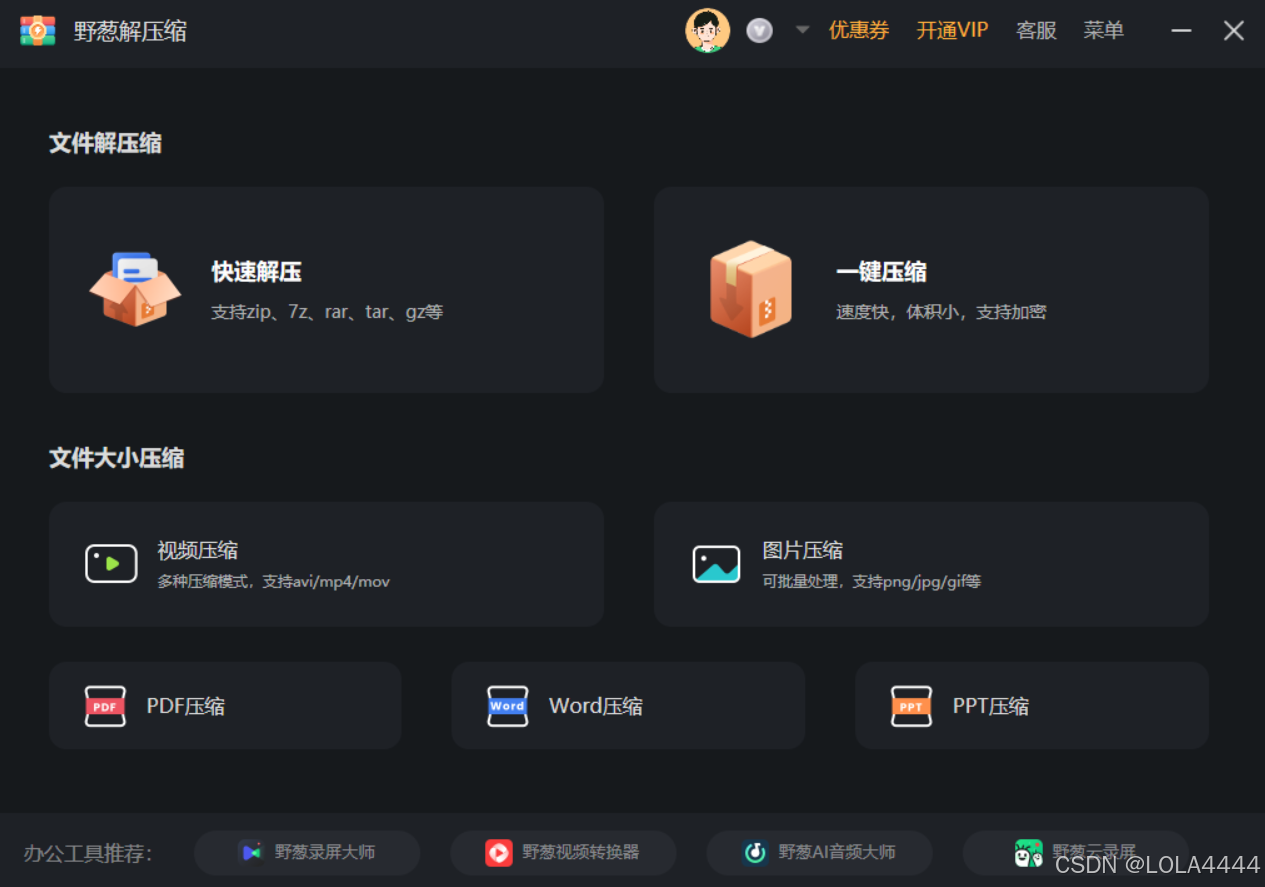
Task: Click the orange PPT file icon
Action: pyautogui.click(x=911, y=706)
